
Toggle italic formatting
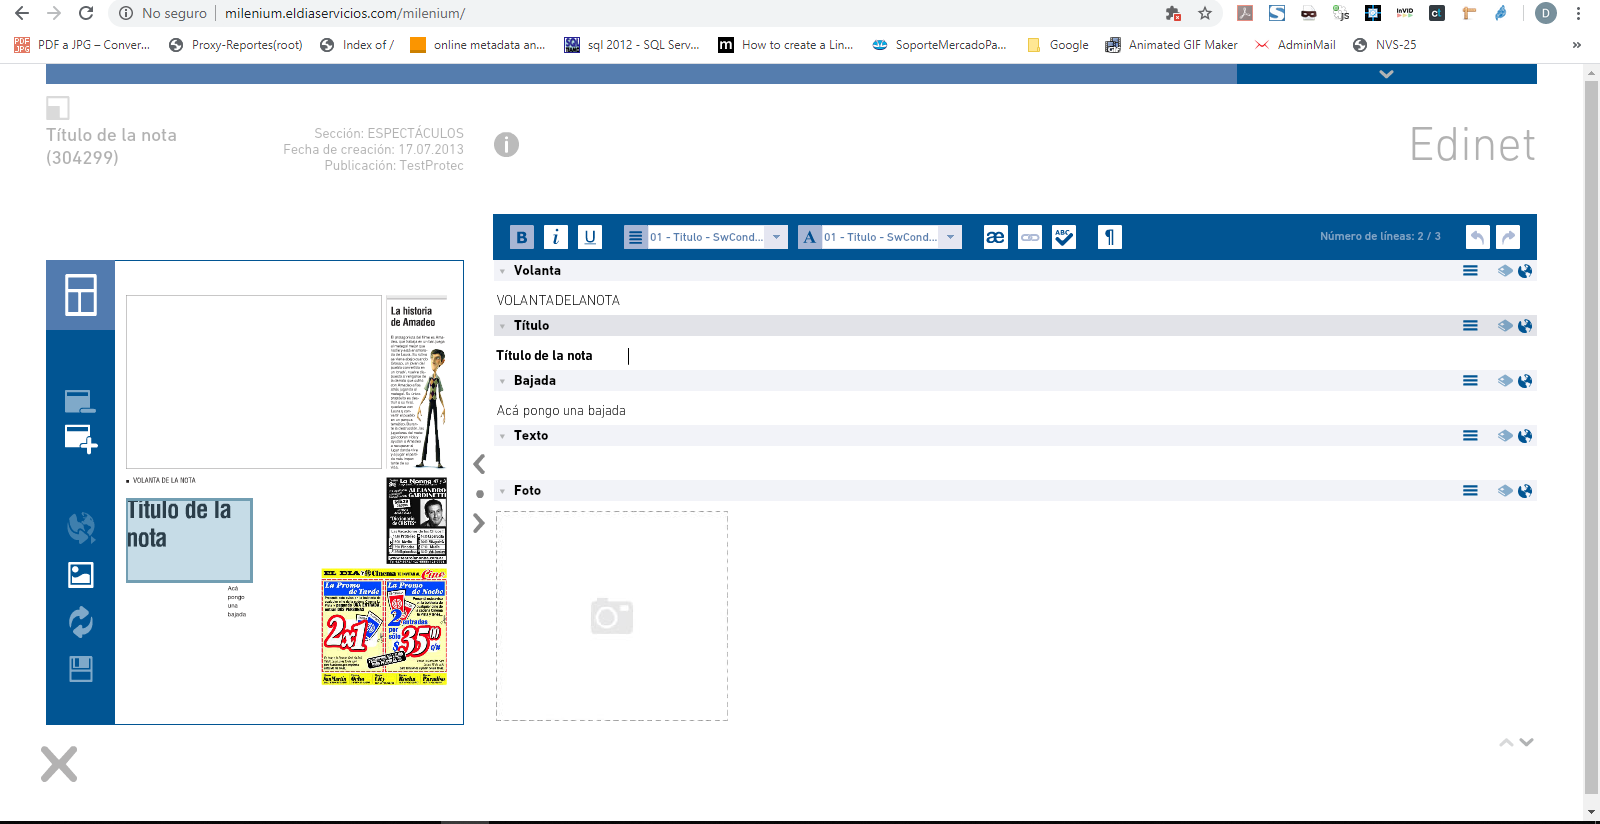point(556,237)
